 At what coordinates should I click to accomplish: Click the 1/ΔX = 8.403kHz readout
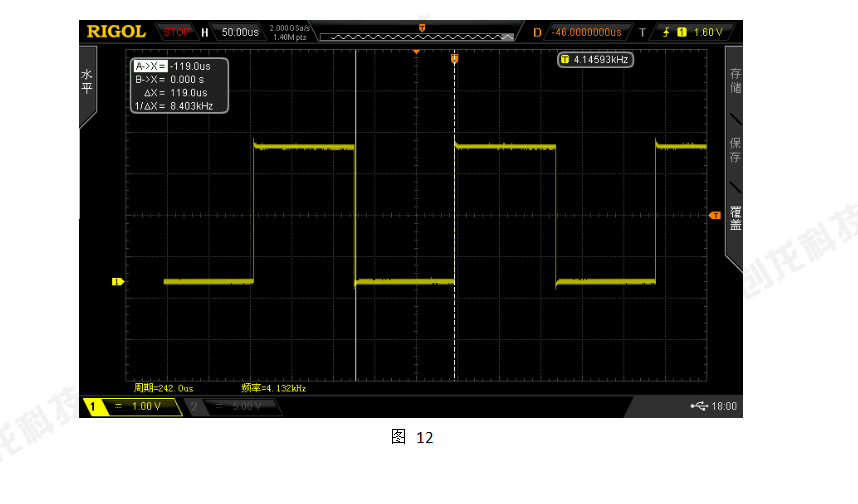coord(174,106)
